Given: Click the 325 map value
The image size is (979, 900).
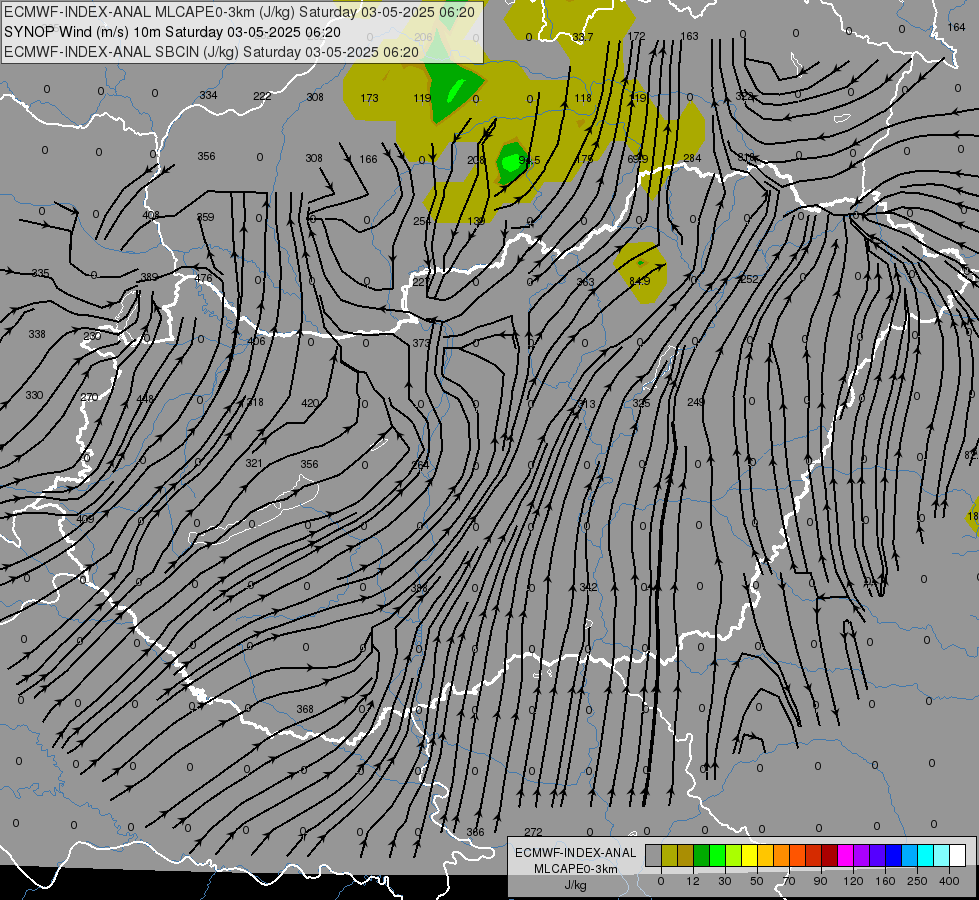Looking at the screenshot, I should (x=641, y=403).
